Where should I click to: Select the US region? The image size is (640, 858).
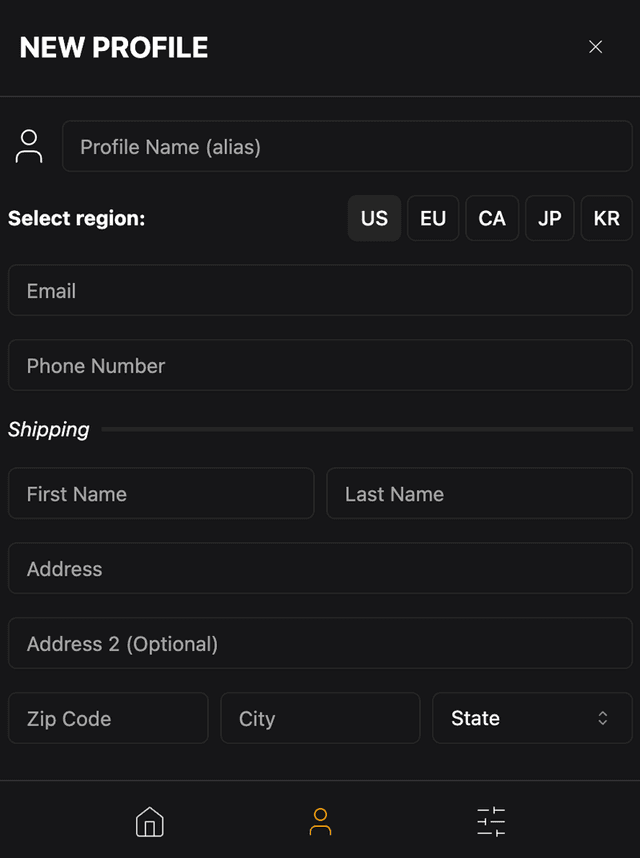pos(374,218)
